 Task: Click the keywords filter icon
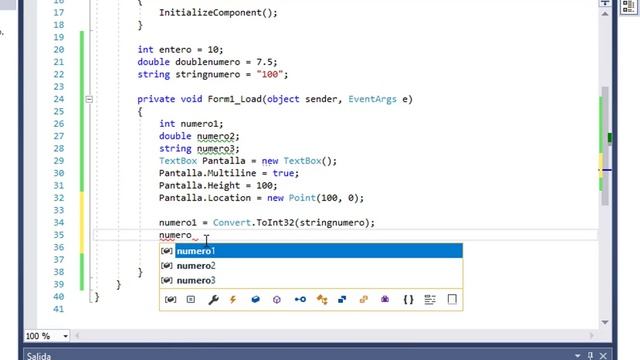tap(430, 300)
